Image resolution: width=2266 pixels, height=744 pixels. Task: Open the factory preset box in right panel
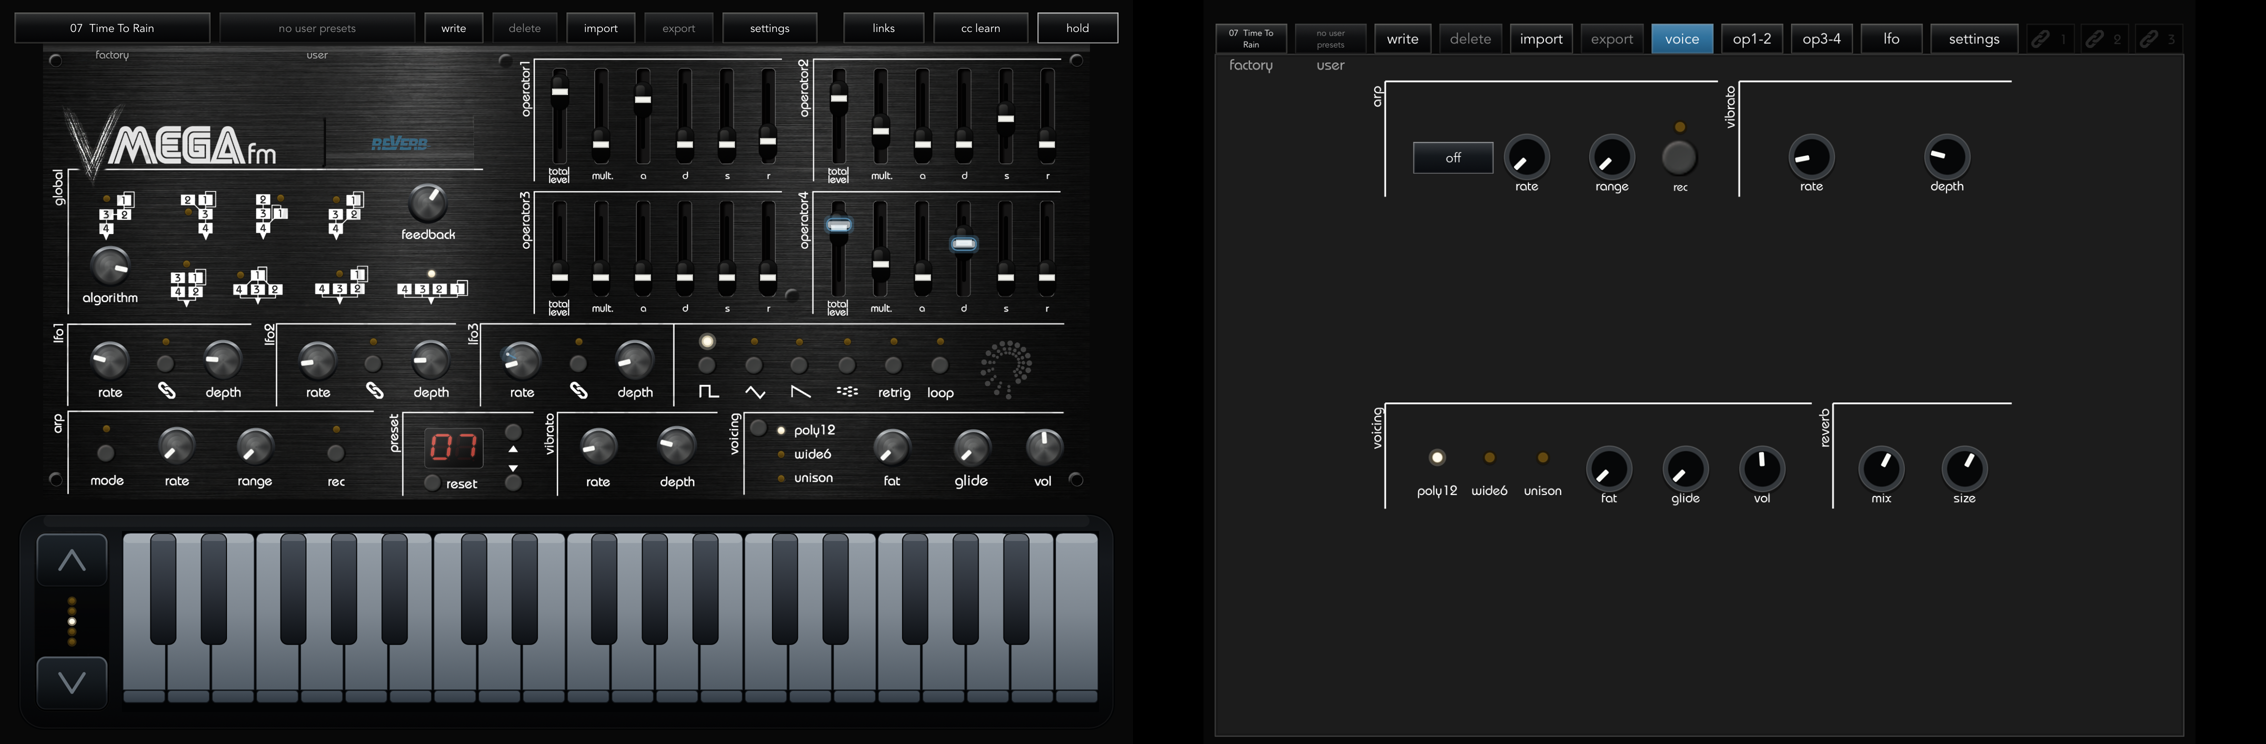[1251, 39]
